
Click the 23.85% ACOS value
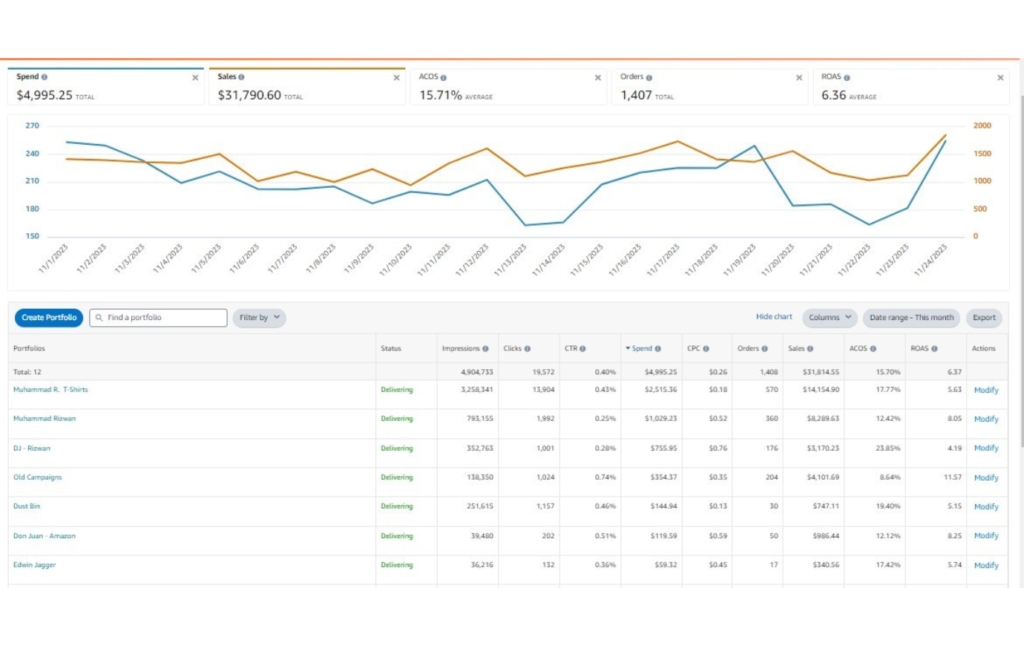click(888, 449)
